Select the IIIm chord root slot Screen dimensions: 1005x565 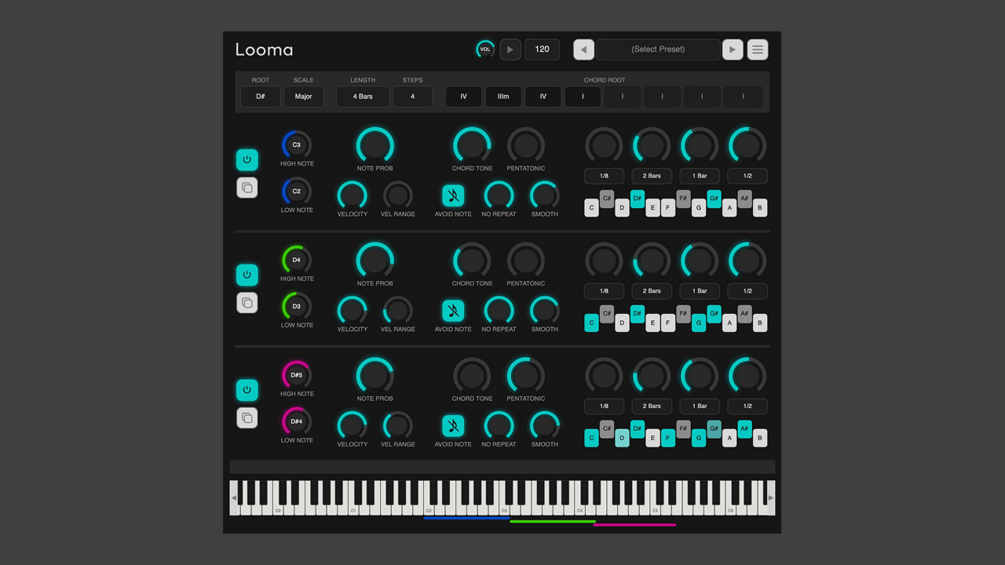(x=503, y=97)
